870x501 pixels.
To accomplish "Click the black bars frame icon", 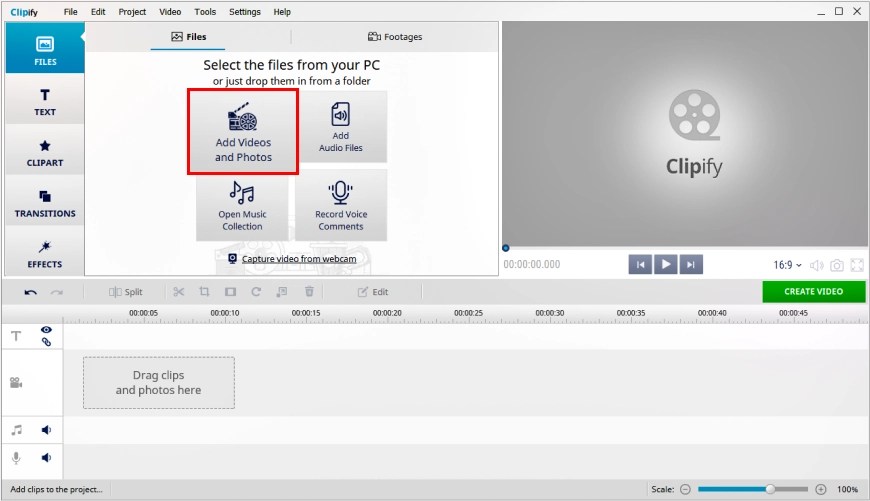I will coord(230,292).
